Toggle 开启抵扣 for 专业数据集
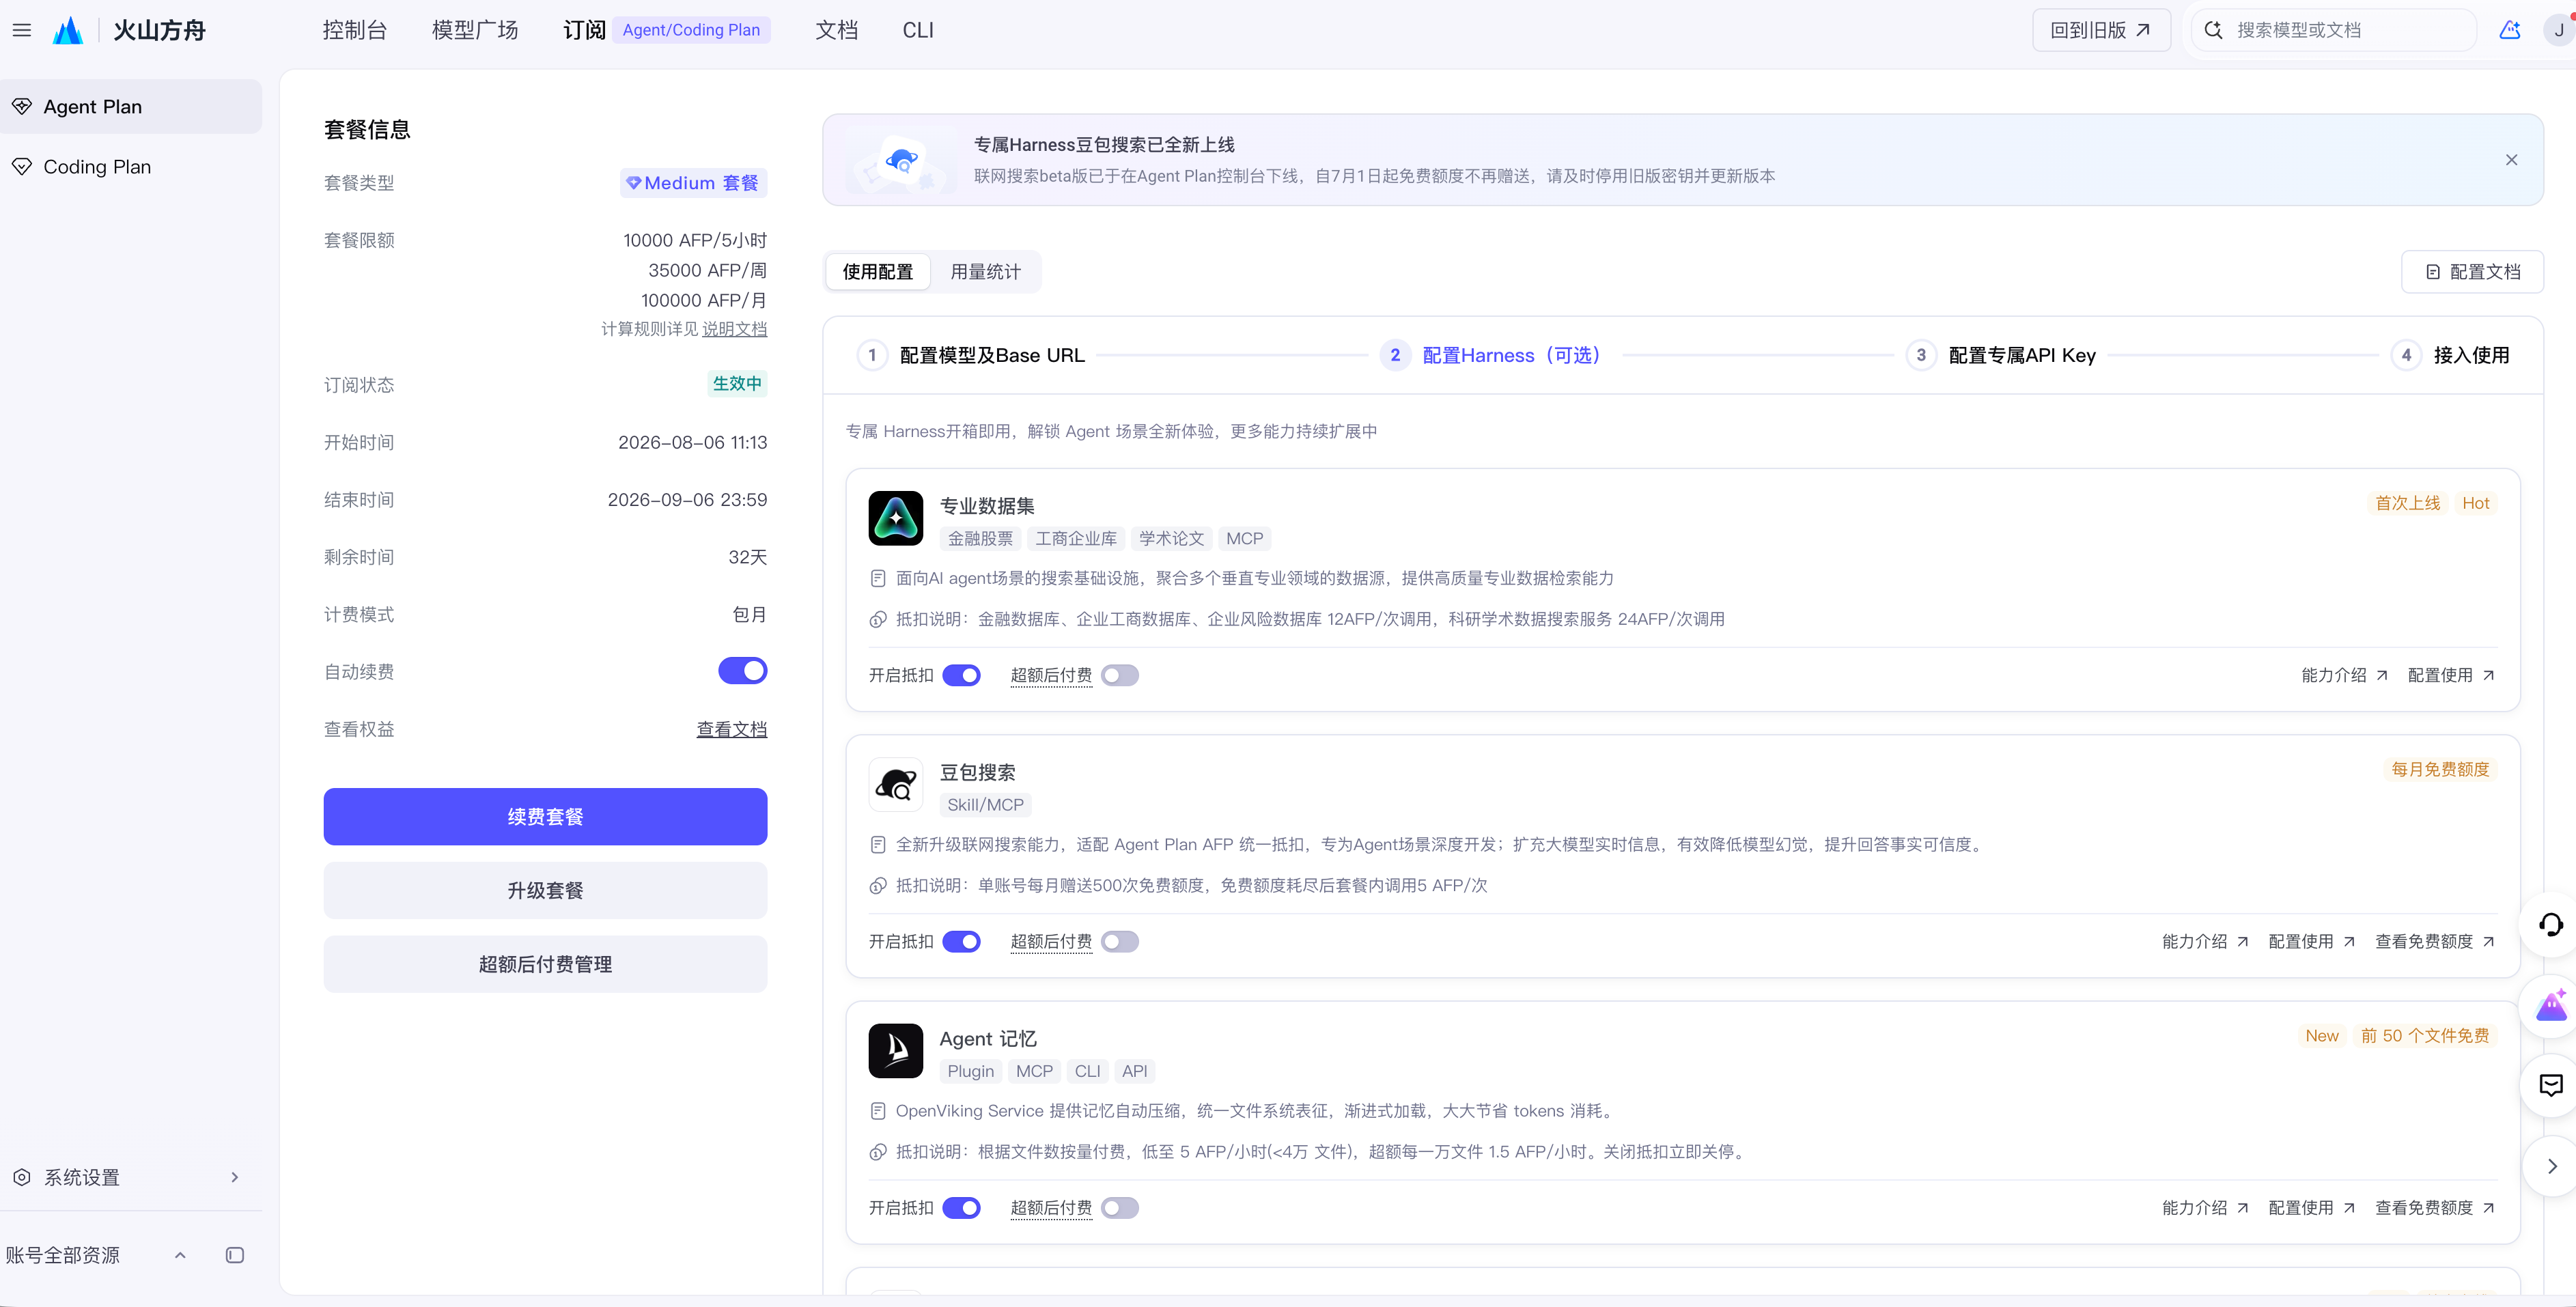Viewport: 2576px width, 1307px height. (961, 675)
